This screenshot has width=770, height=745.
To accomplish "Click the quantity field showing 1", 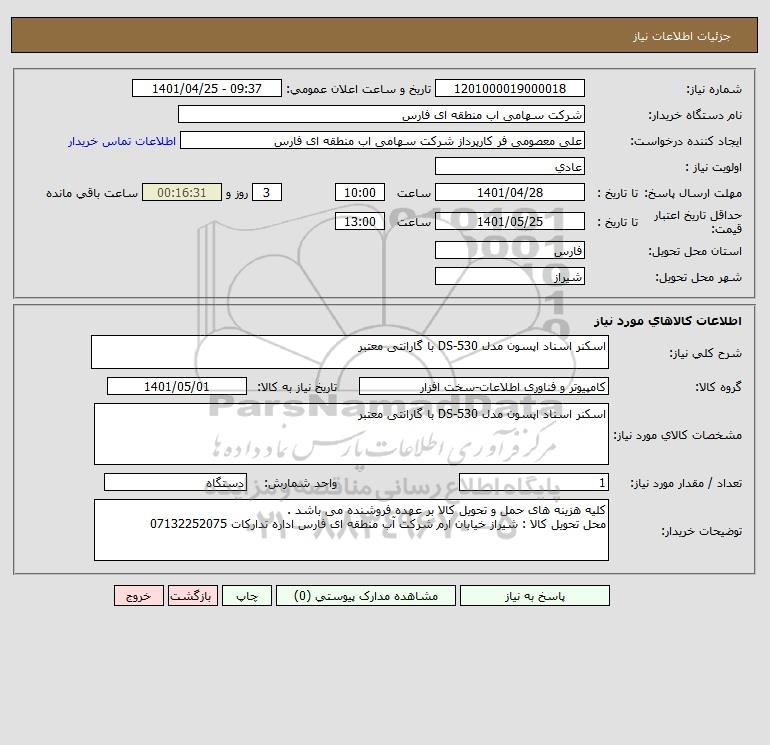I will pyautogui.click(x=534, y=482).
